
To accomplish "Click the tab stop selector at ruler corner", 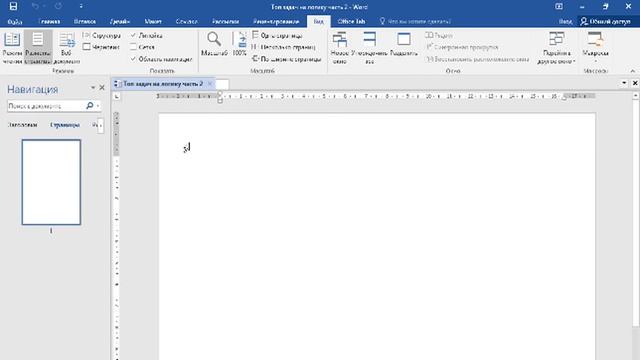I will pyautogui.click(x=117, y=96).
